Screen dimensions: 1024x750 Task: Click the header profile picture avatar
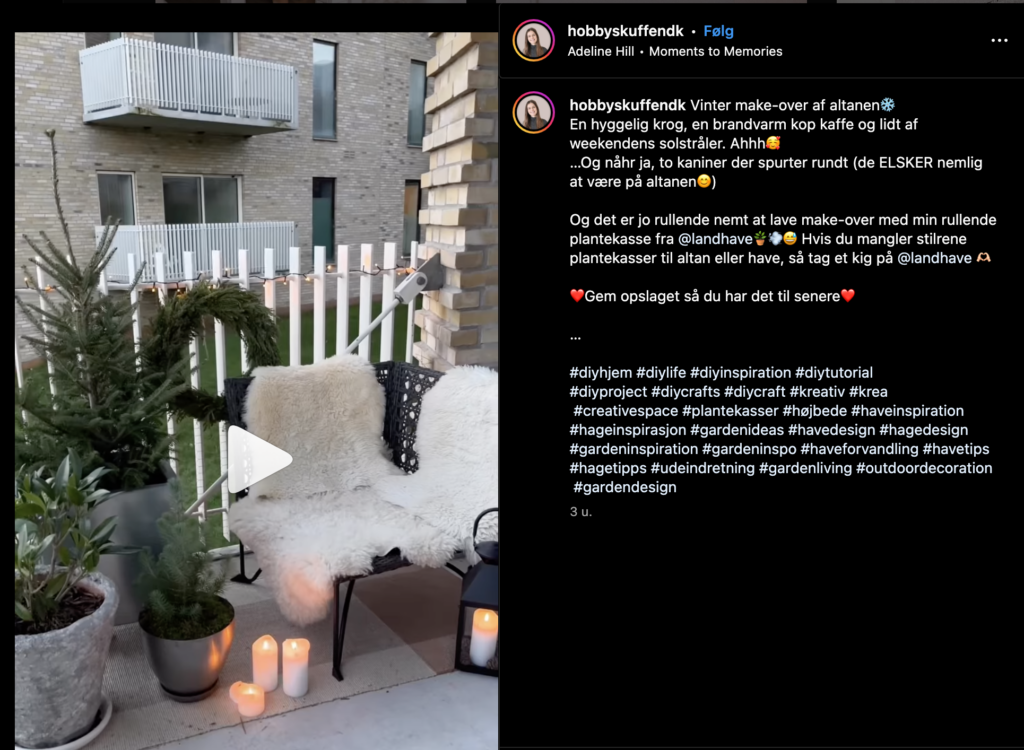pos(534,41)
